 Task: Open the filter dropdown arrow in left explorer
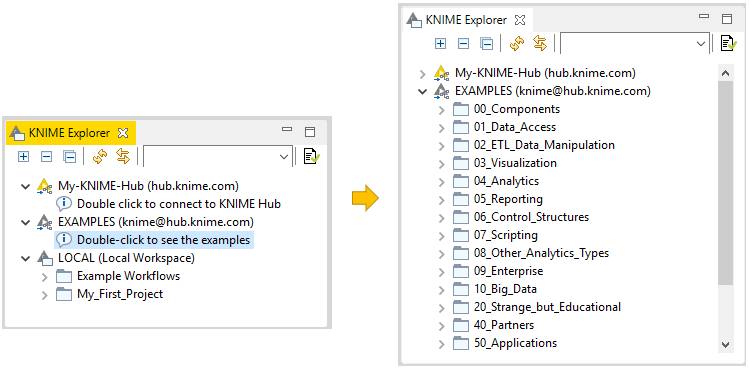(x=284, y=157)
